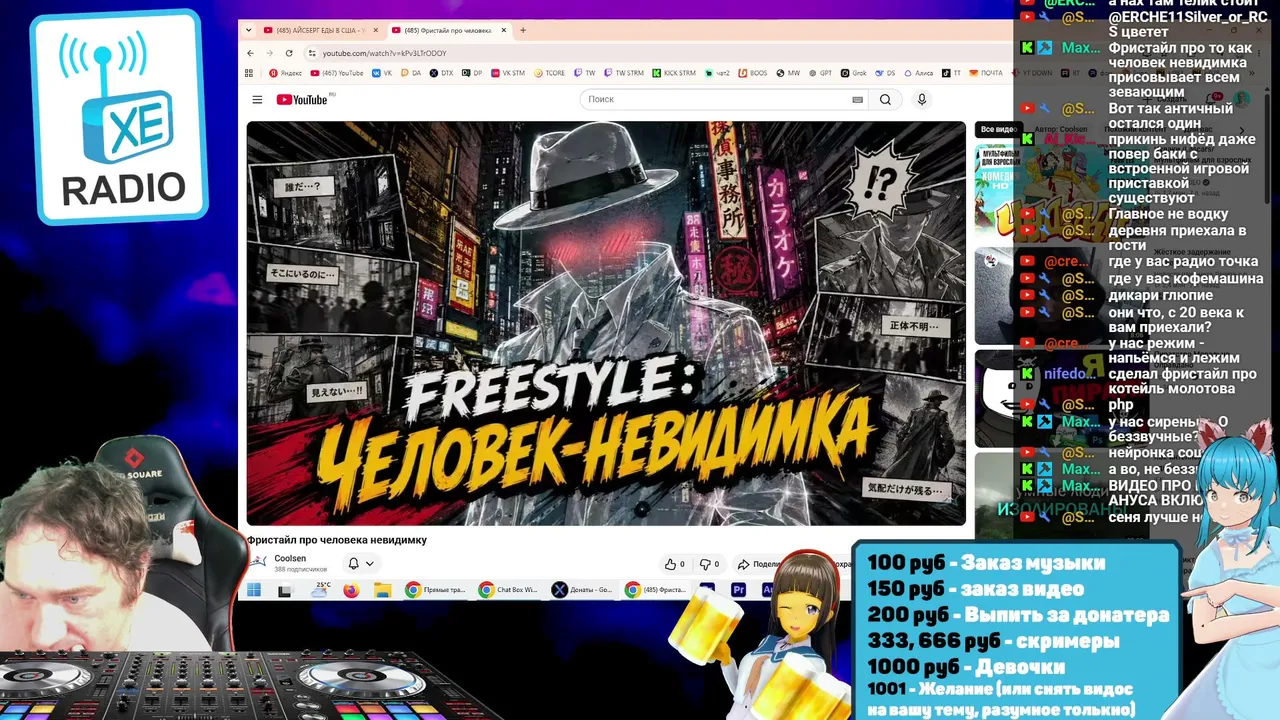1280x720 pixels.
Task: Open the BOOS bookmark
Action: click(x=753, y=73)
